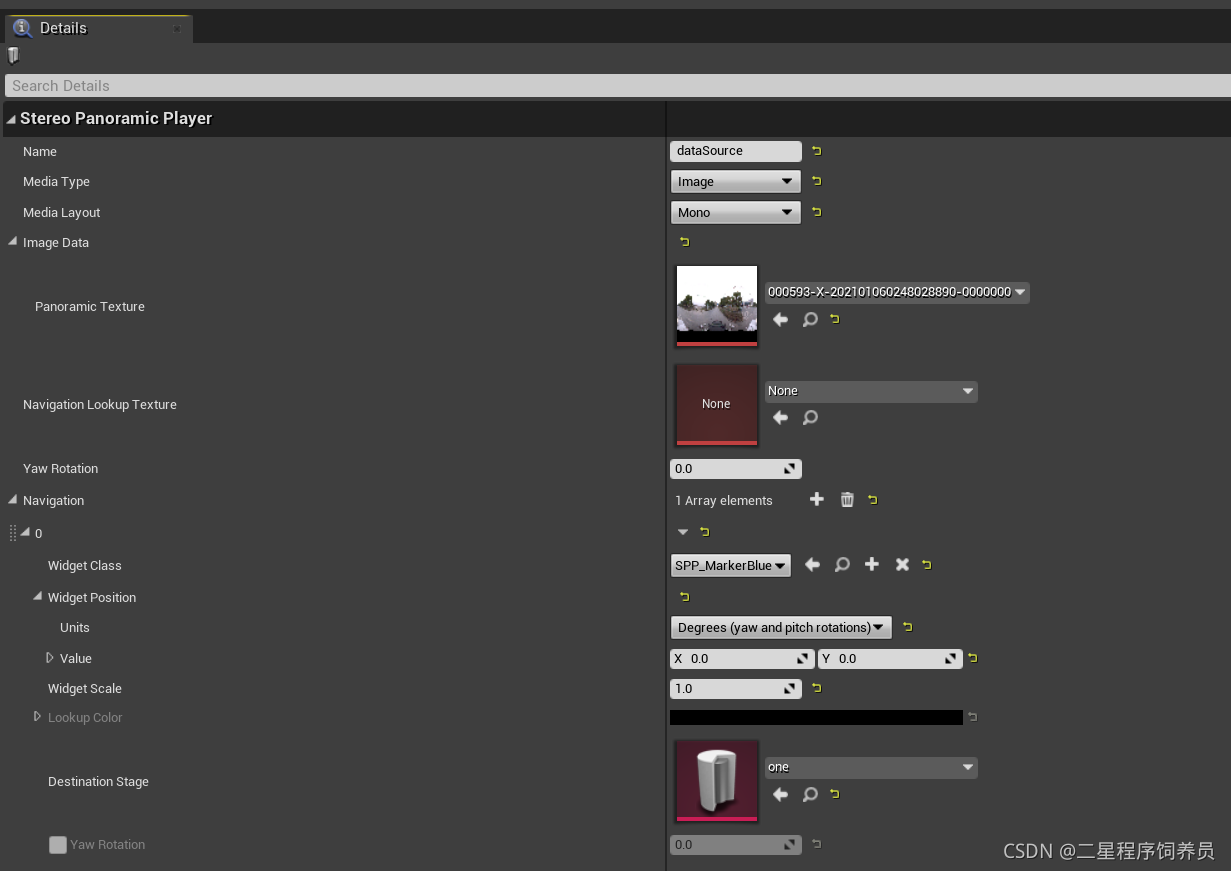Close the Details tab

177,29
